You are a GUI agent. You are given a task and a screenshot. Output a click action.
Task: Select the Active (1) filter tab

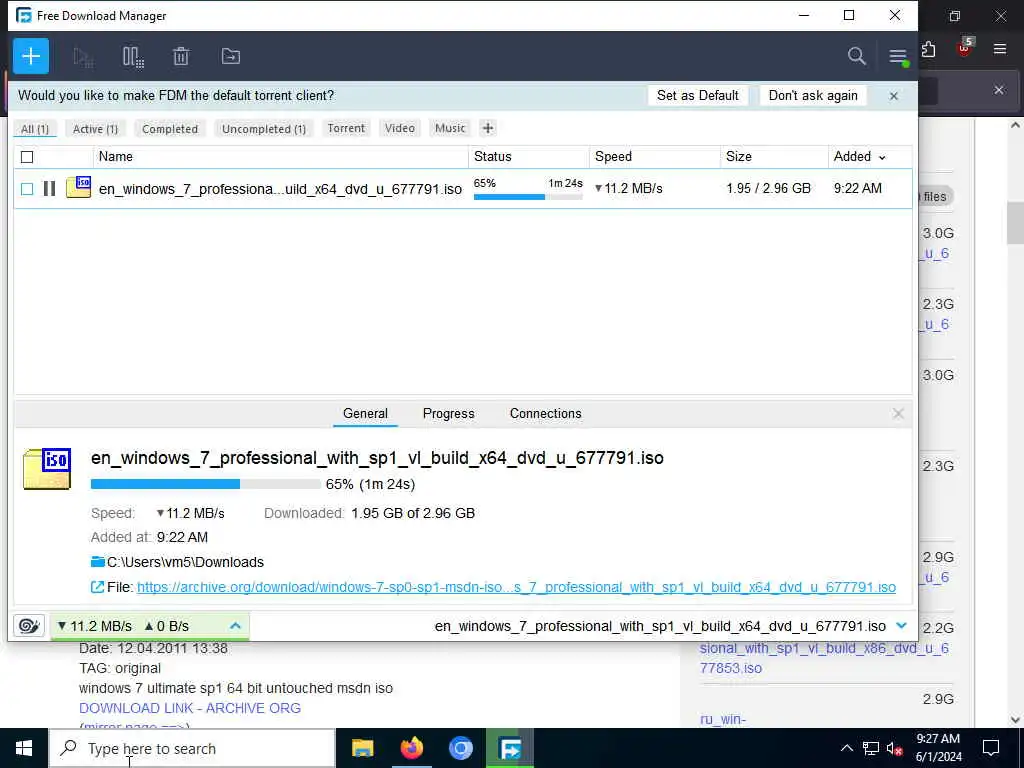click(95, 129)
